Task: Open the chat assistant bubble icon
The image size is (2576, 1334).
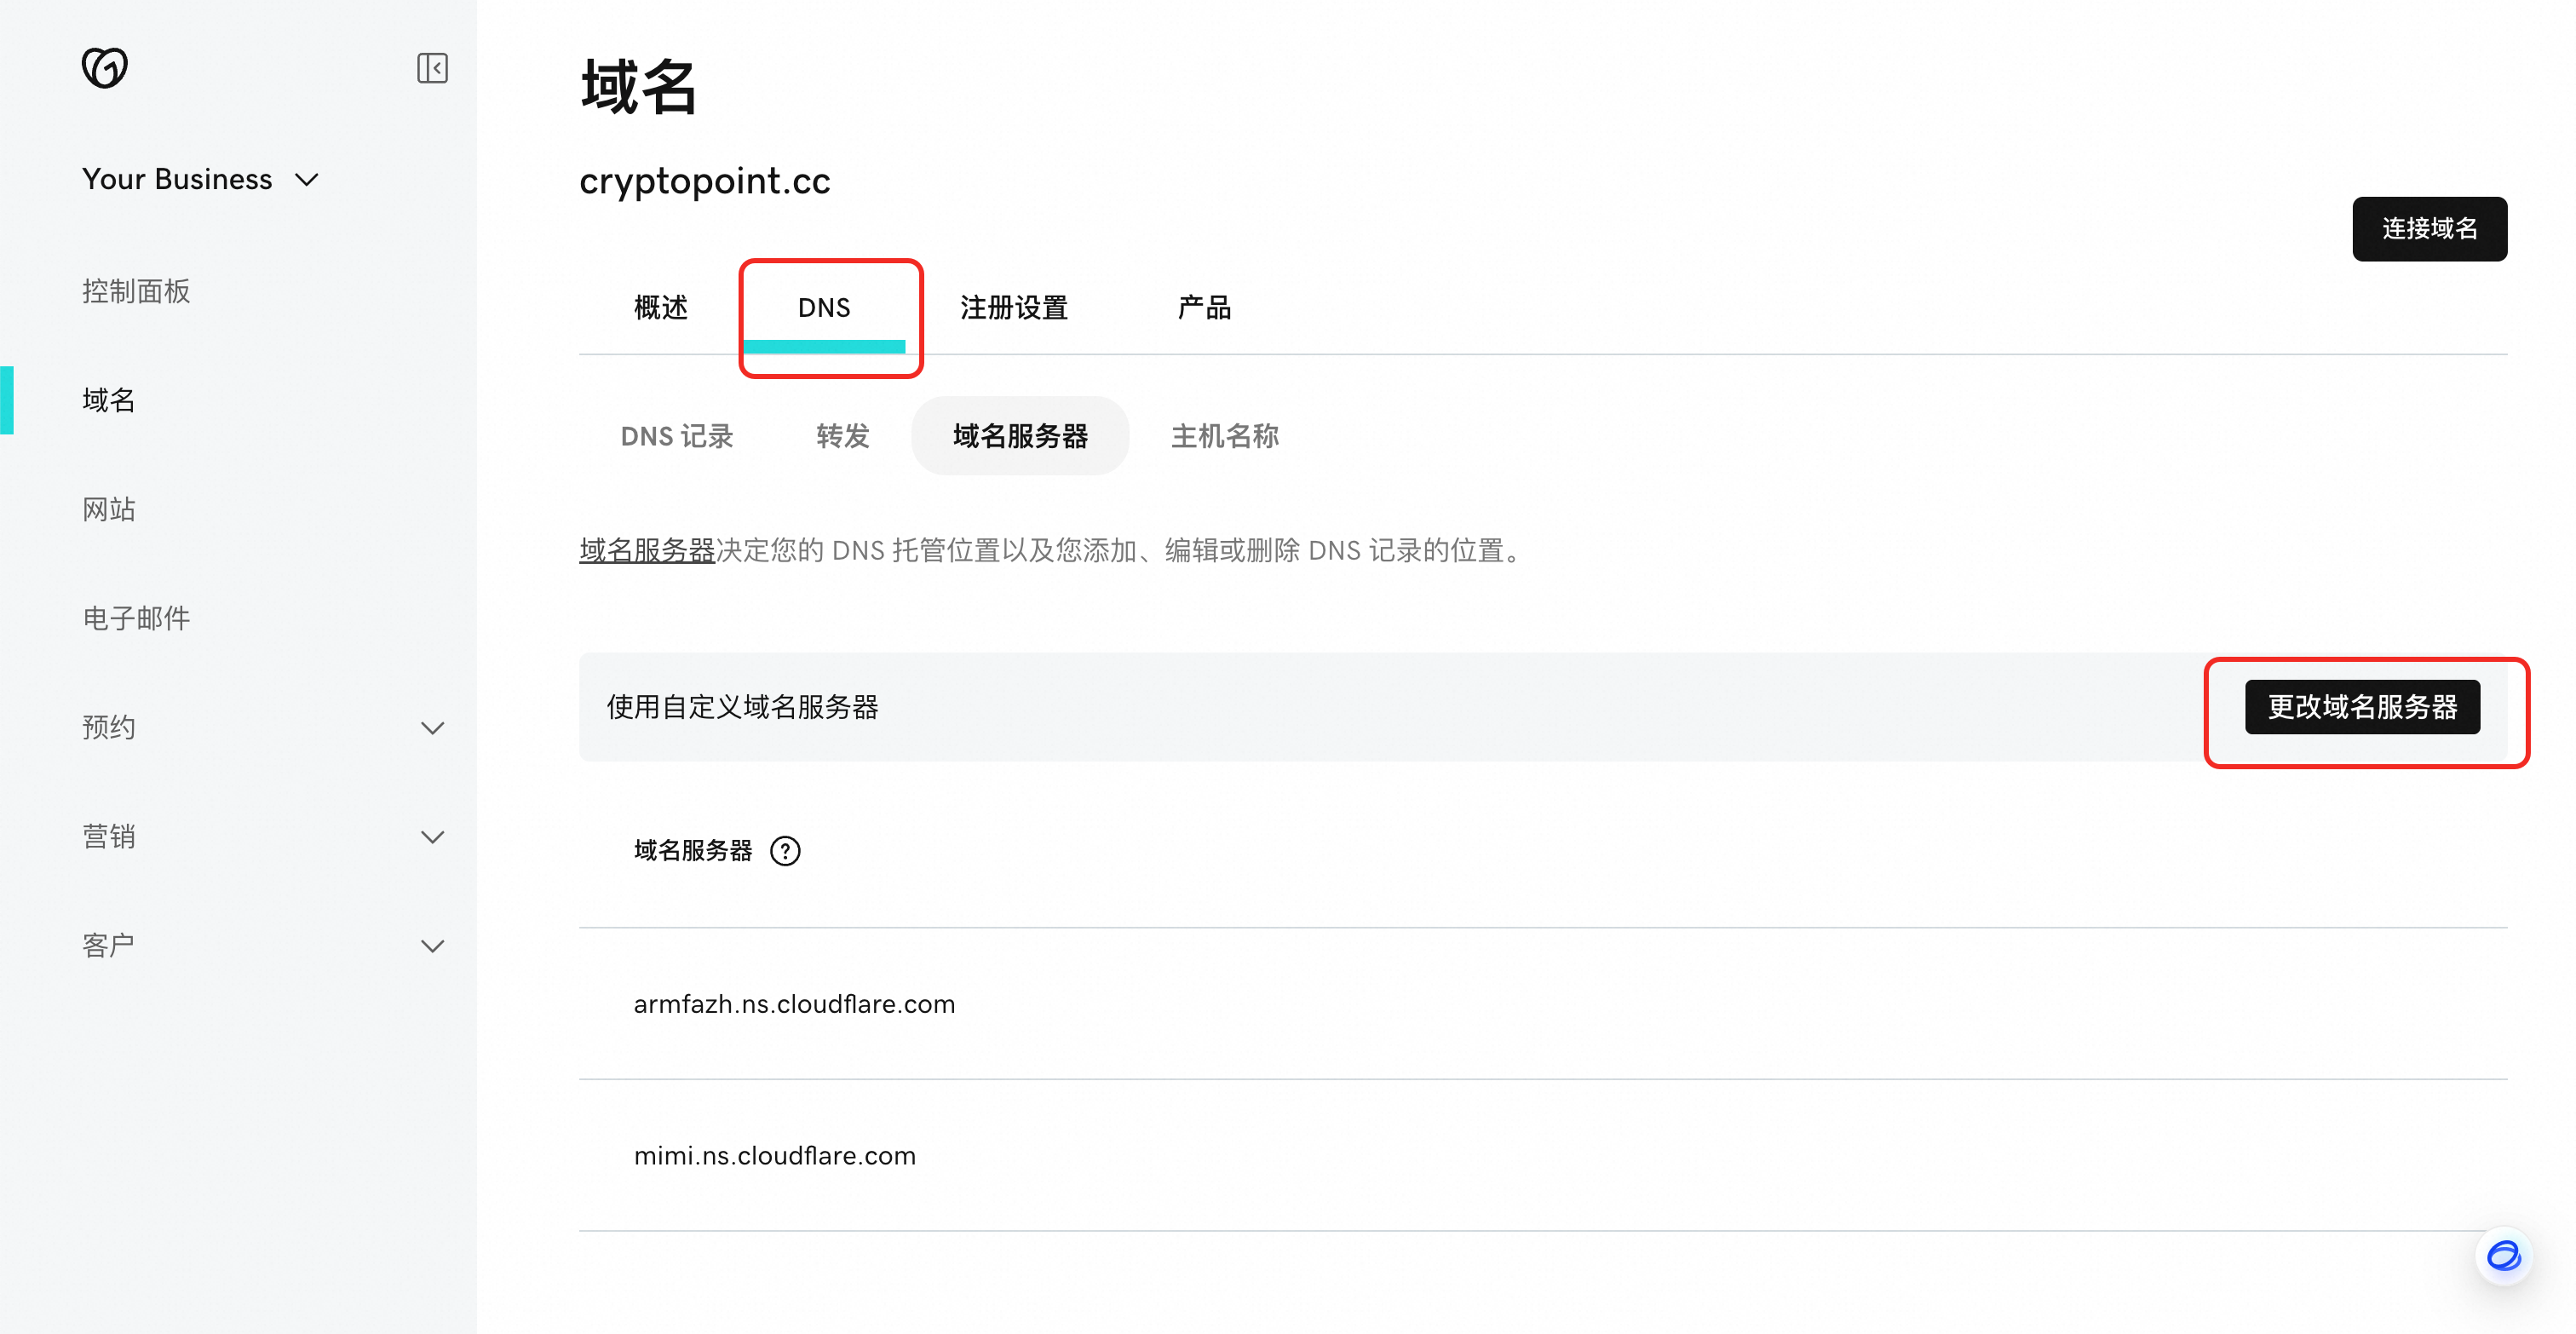Action: click(2504, 1255)
